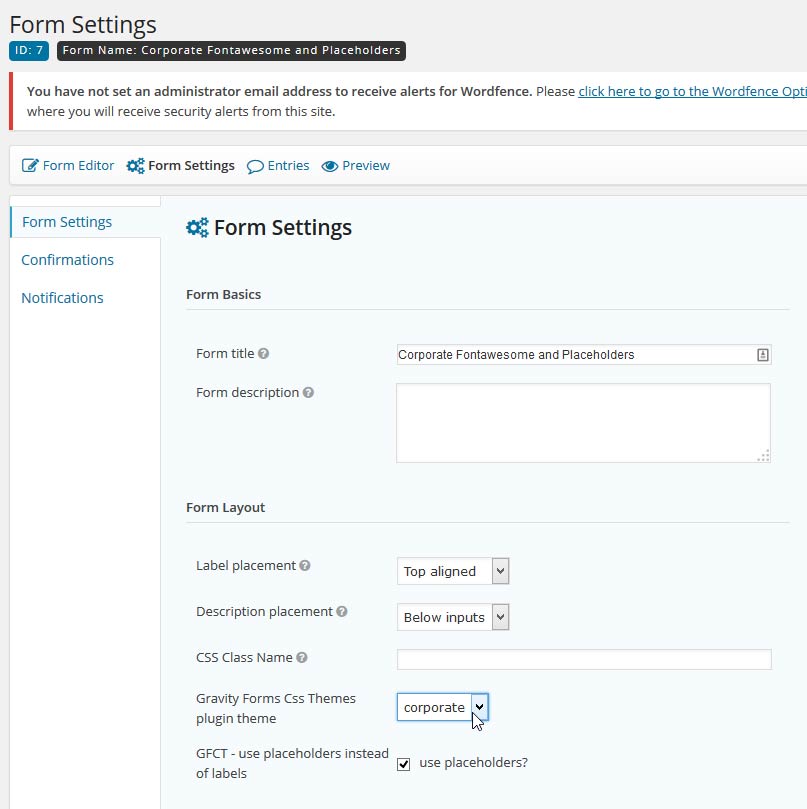
Task: Click the contact card icon in Form title field
Action: pyautogui.click(x=763, y=355)
